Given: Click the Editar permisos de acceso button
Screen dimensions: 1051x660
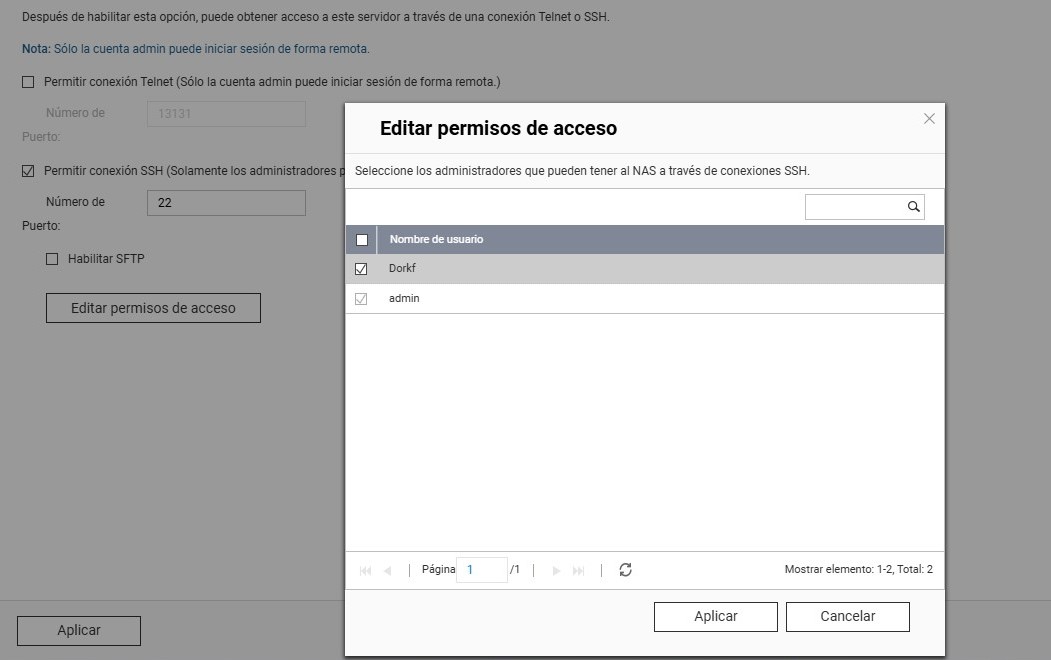Looking at the screenshot, I should point(153,308).
